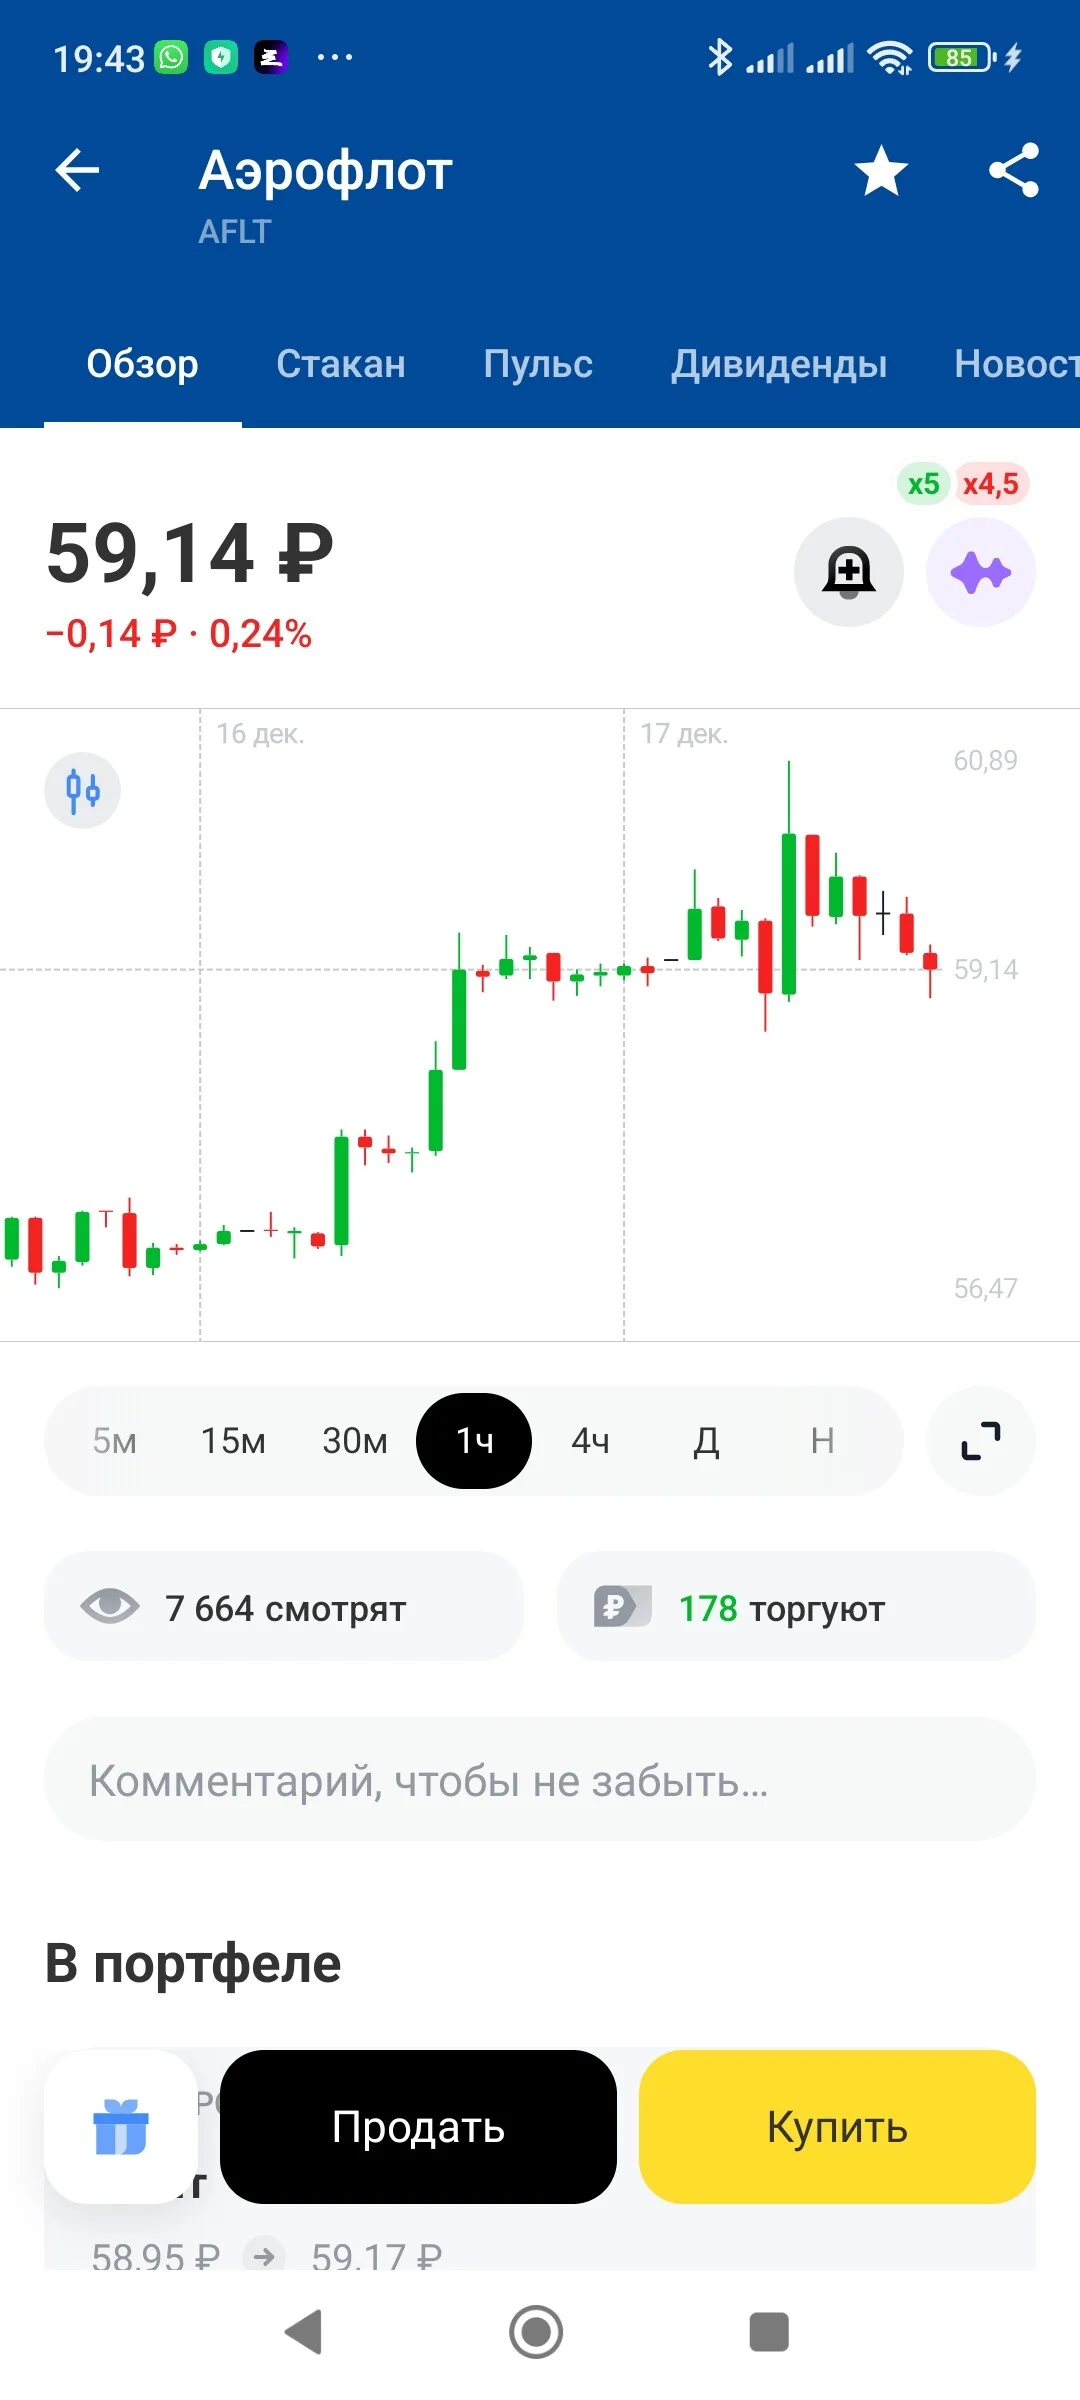Open the Стакан tab
The width and height of the screenshot is (1080, 2400).
(x=341, y=364)
